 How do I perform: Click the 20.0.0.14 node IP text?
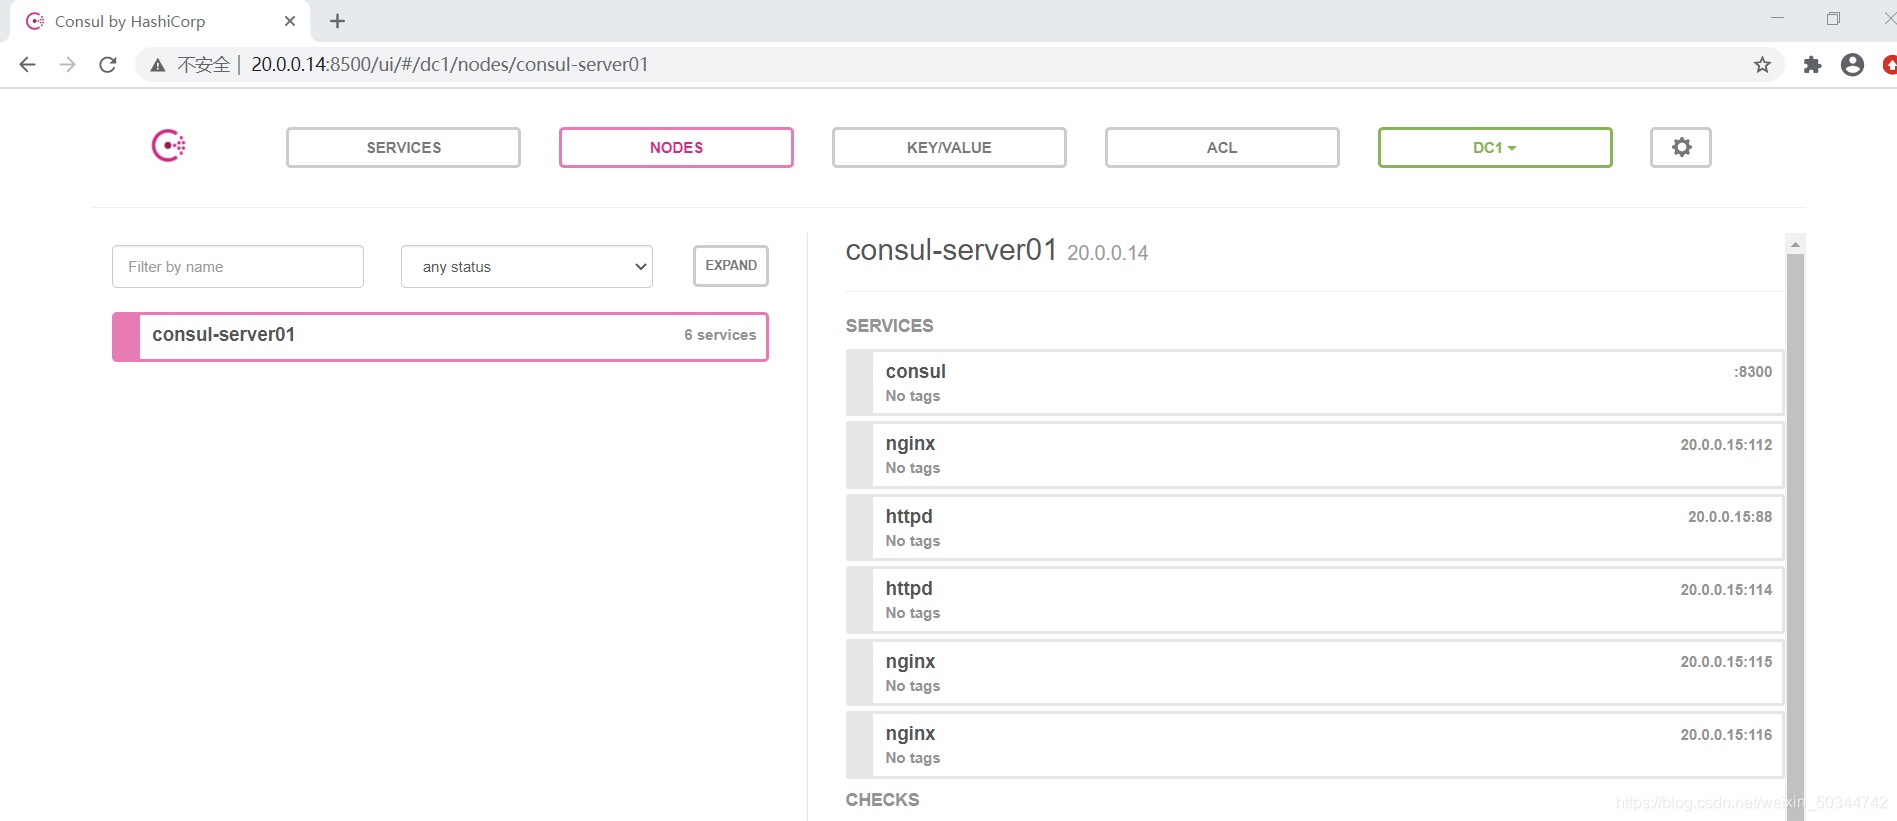(1107, 253)
